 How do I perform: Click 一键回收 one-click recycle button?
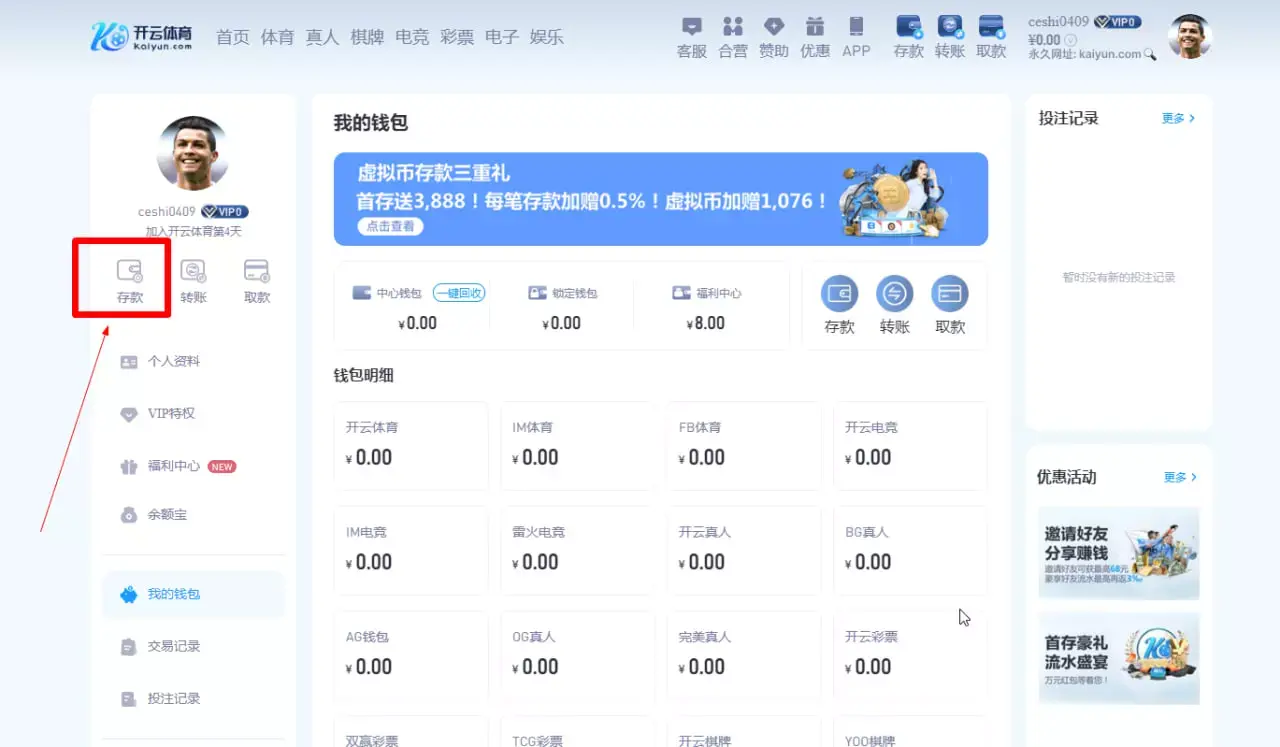459,293
